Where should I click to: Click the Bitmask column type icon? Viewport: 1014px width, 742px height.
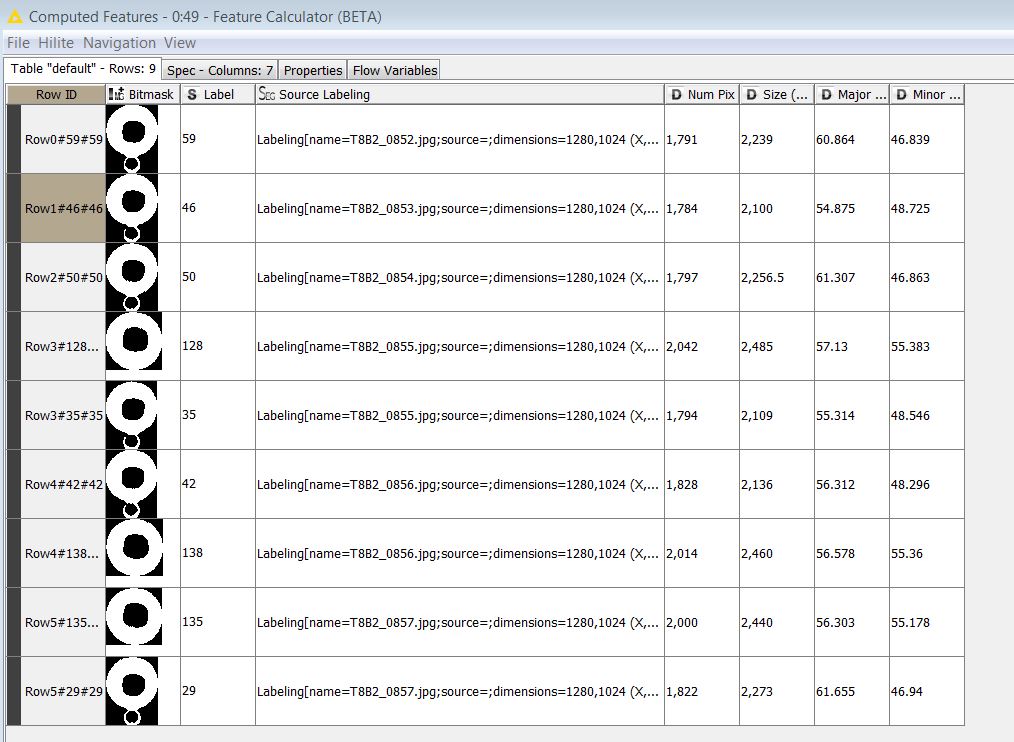point(116,94)
